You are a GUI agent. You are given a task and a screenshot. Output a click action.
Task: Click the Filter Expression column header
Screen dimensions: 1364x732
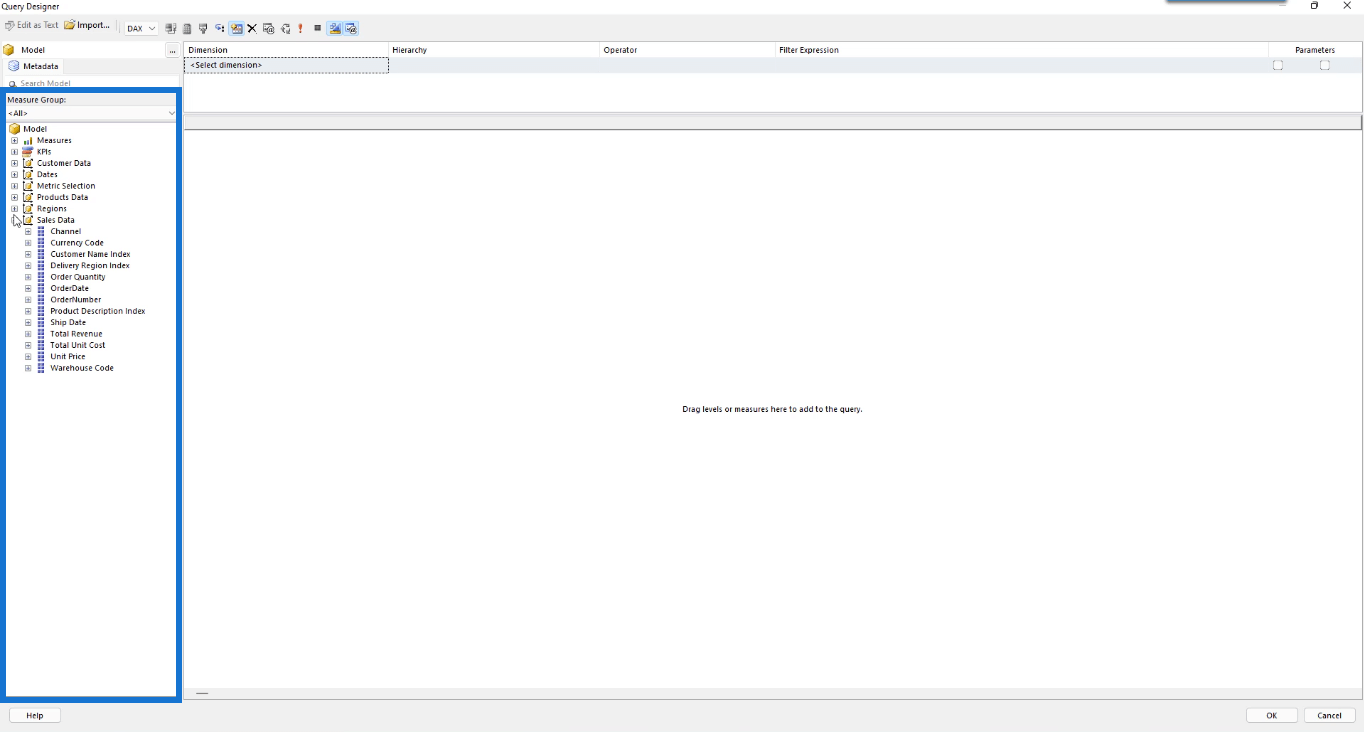(1022, 50)
